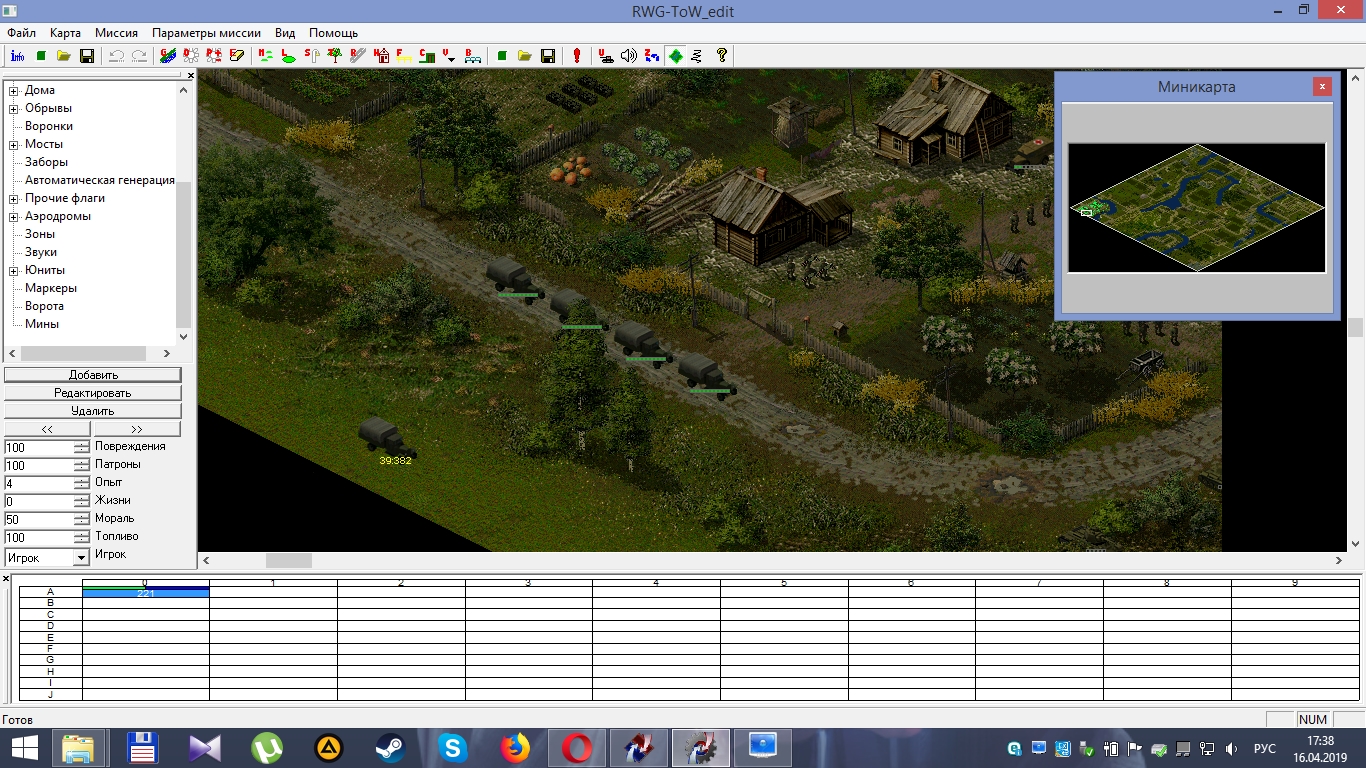Create new map with first green square icon
This screenshot has width=1366, height=768.
(x=41, y=56)
